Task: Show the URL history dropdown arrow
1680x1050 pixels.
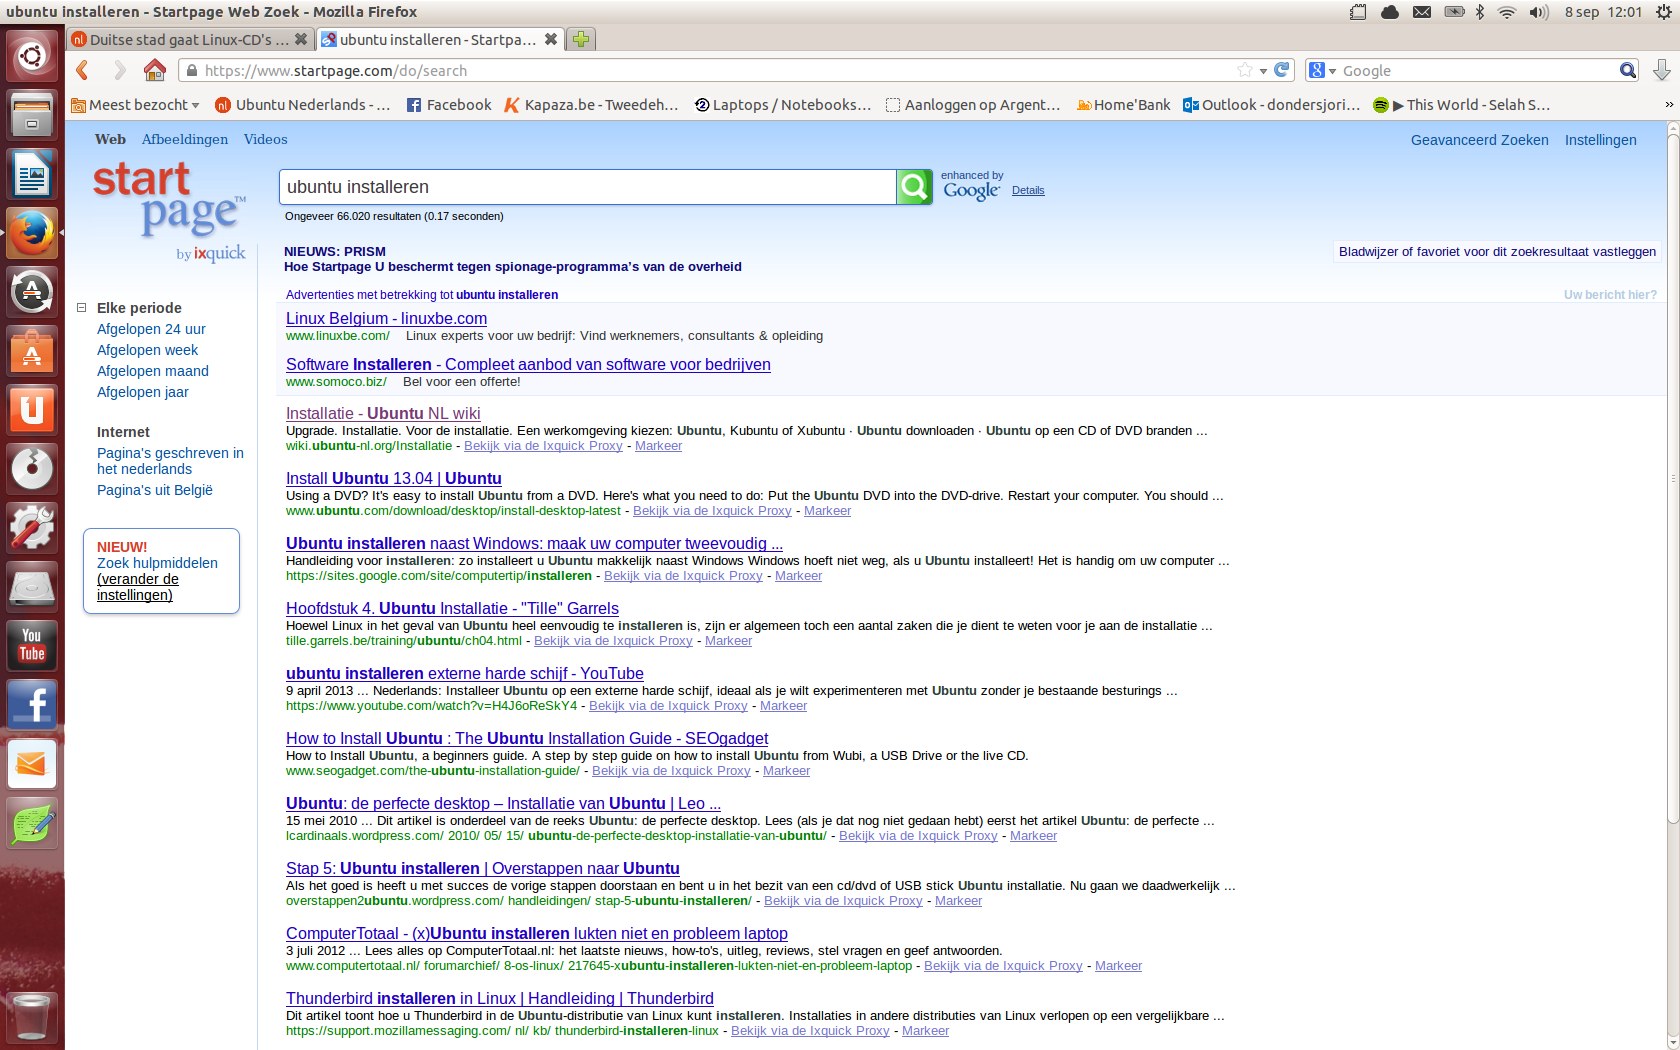Action: (x=1263, y=70)
